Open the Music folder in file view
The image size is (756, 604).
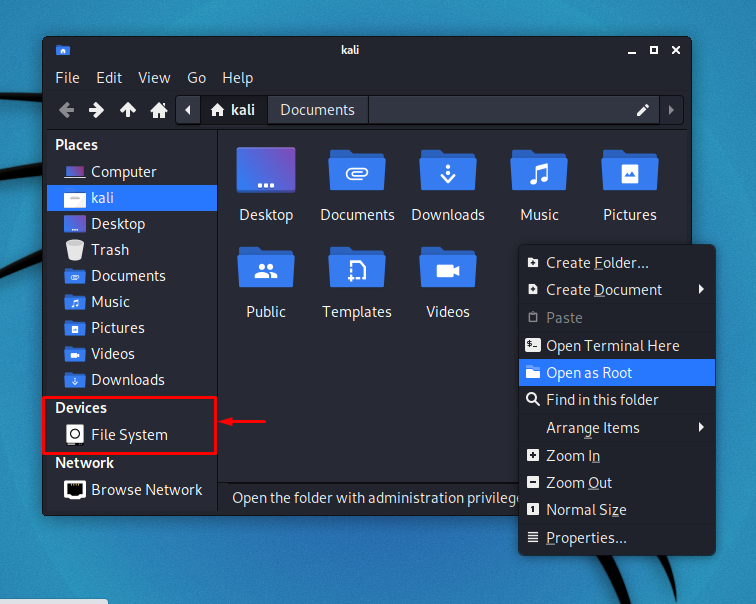click(x=539, y=171)
